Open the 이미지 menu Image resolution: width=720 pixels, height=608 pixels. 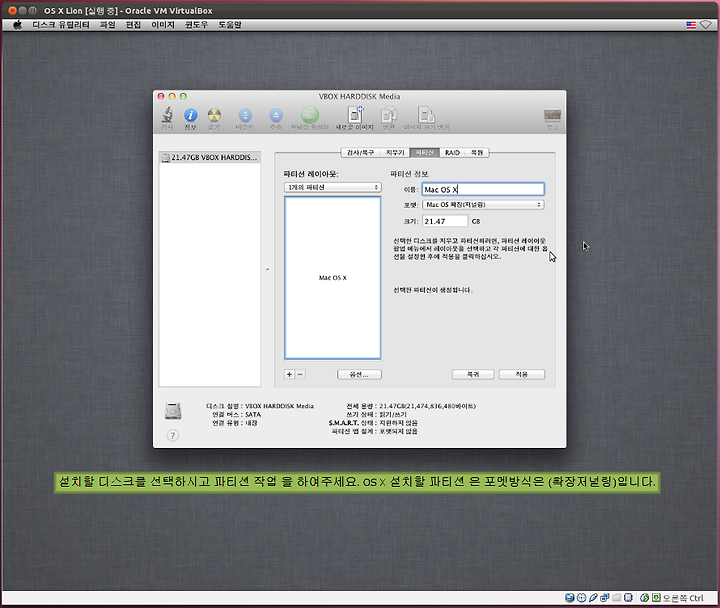pos(163,25)
